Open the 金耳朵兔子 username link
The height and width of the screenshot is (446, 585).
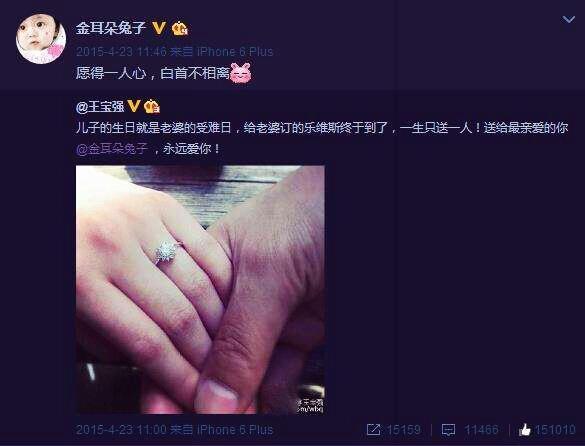tap(111, 28)
